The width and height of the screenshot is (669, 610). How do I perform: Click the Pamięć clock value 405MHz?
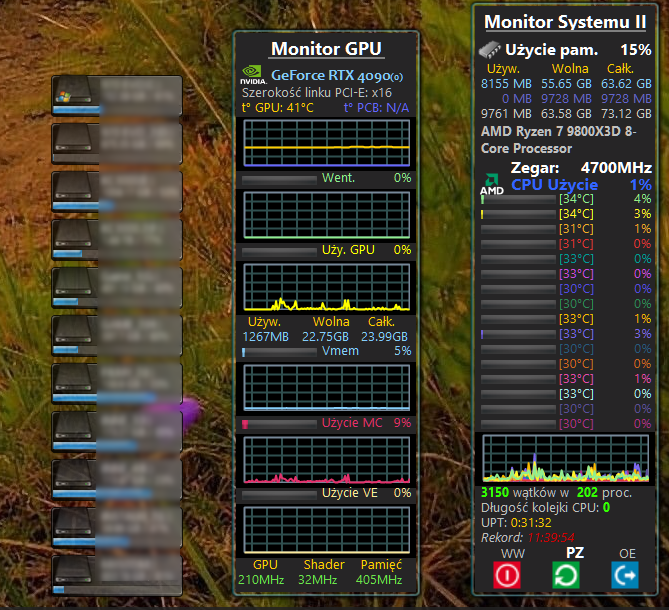point(379,580)
